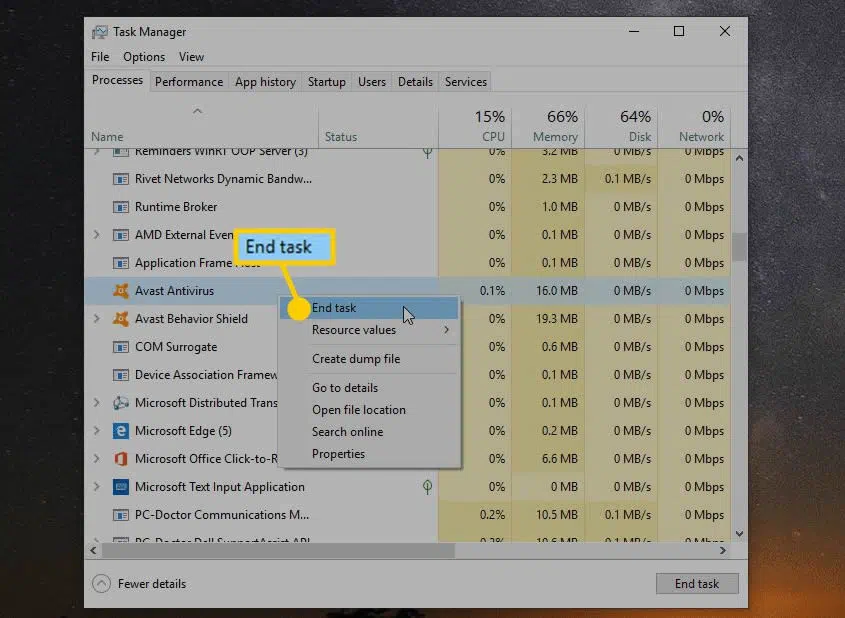The height and width of the screenshot is (618, 845).
Task: Click the 19.3 MB memory value
Action: pos(557,319)
